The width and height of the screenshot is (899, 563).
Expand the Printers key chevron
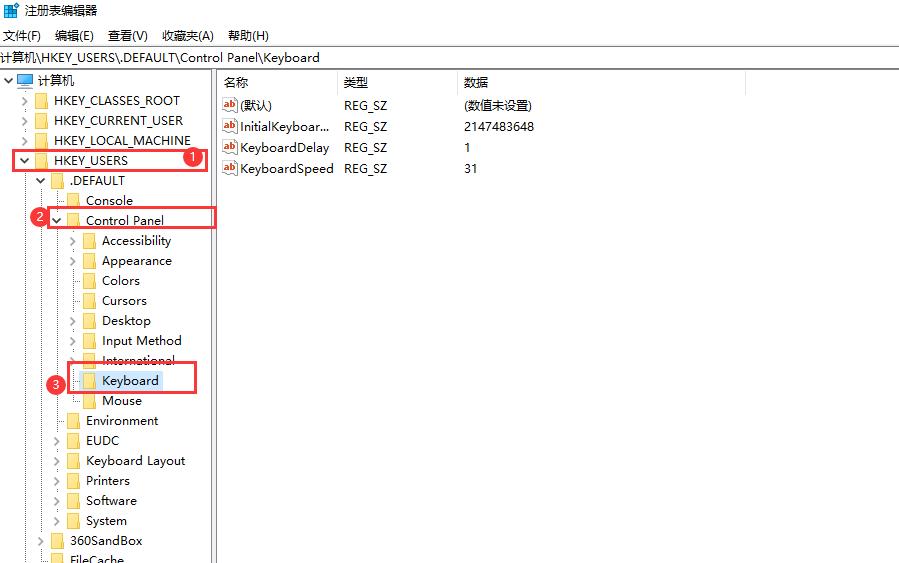[x=56, y=482]
